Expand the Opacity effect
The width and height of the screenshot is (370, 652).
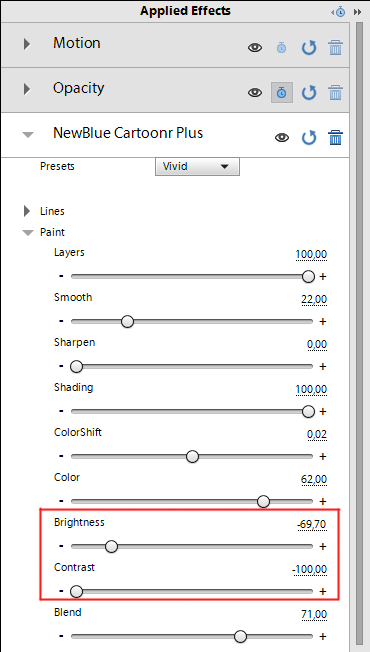pos(27,89)
